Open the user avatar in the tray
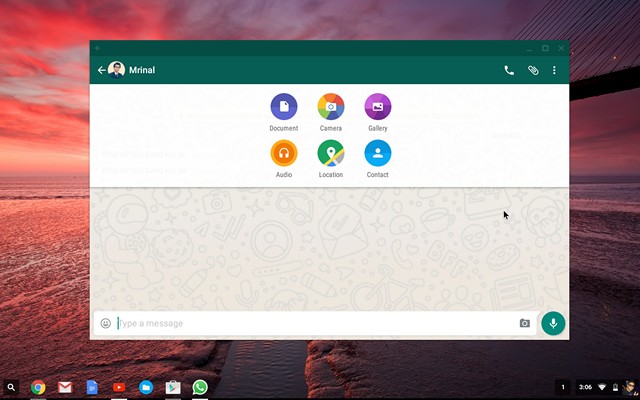The height and width of the screenshot is (400, 640). coord(630,387)
